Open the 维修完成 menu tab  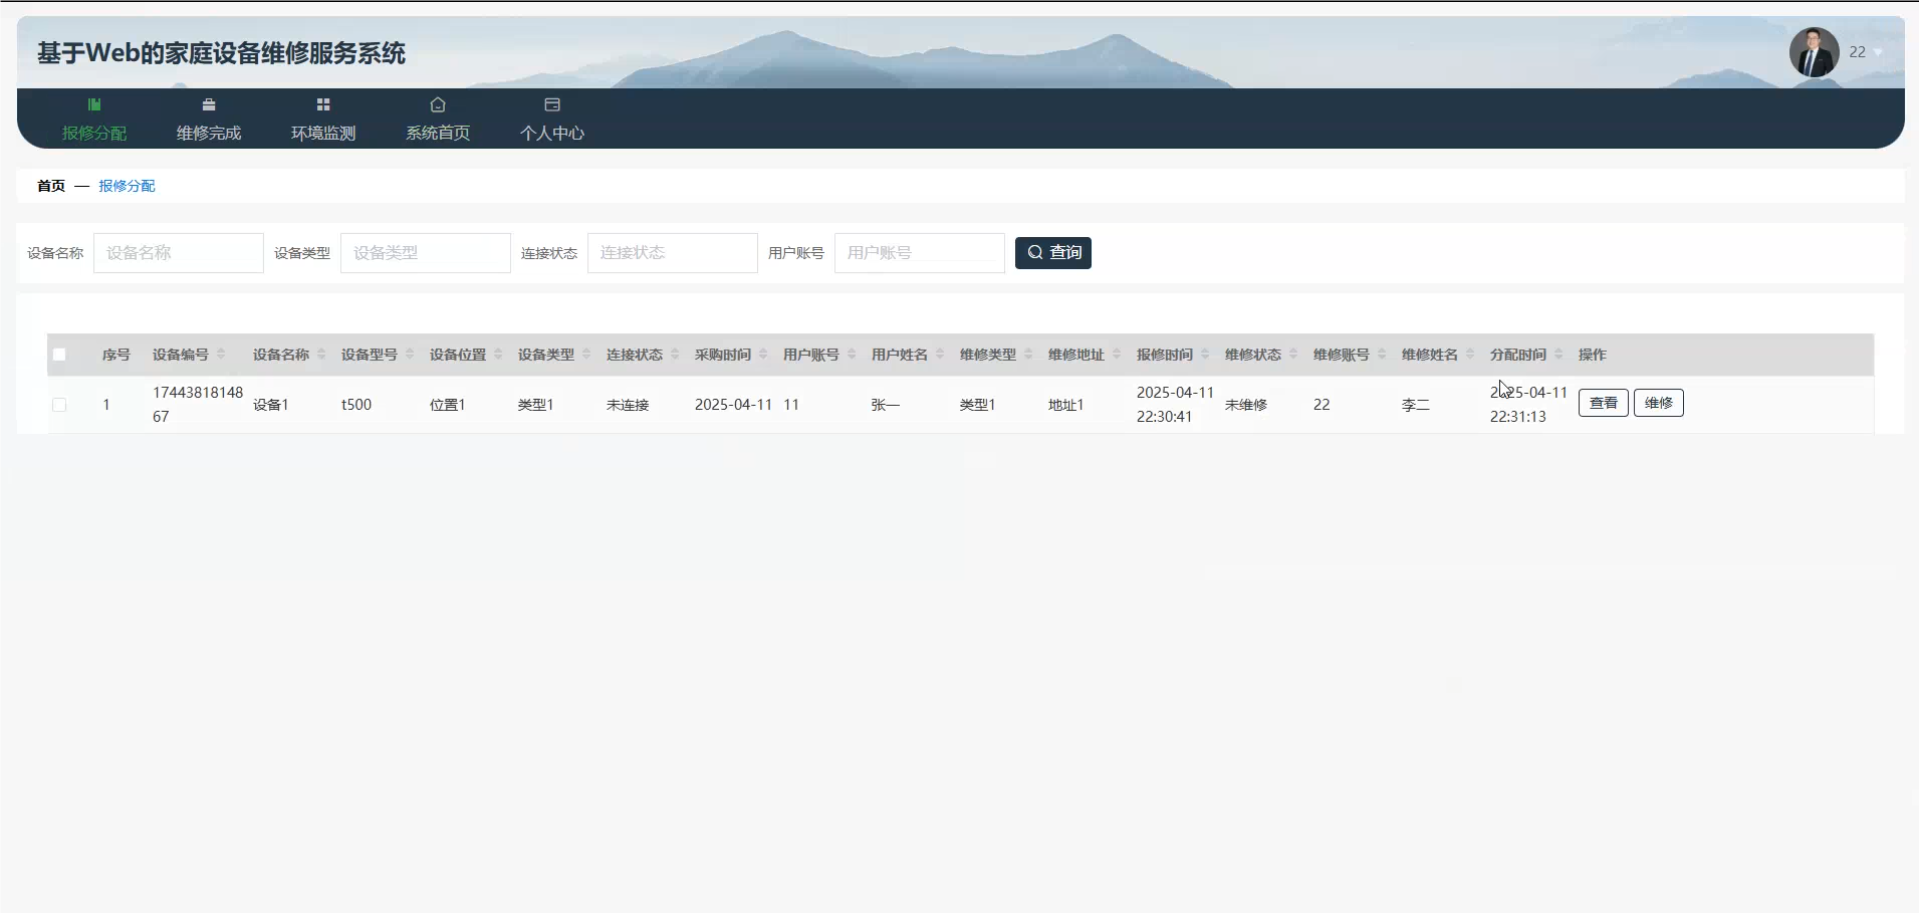(208, 133)
